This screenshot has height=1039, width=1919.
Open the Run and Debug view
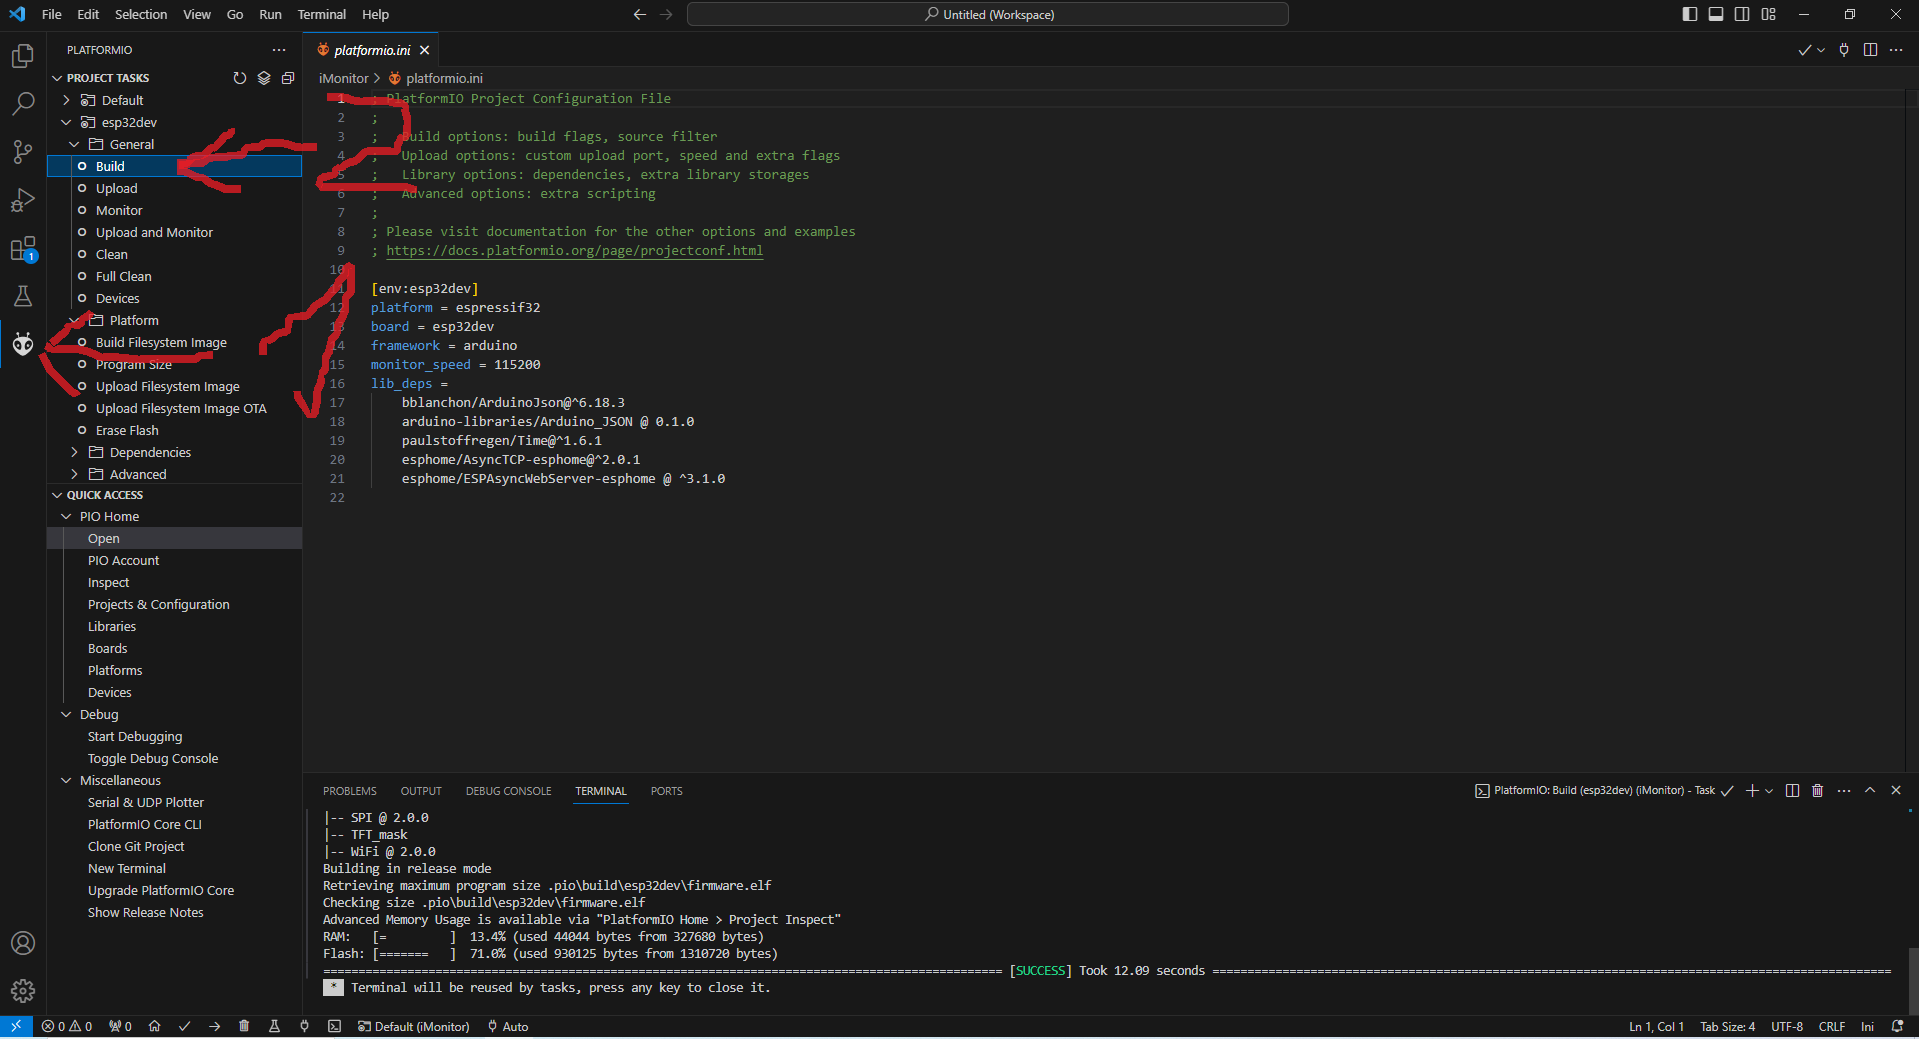22,200
